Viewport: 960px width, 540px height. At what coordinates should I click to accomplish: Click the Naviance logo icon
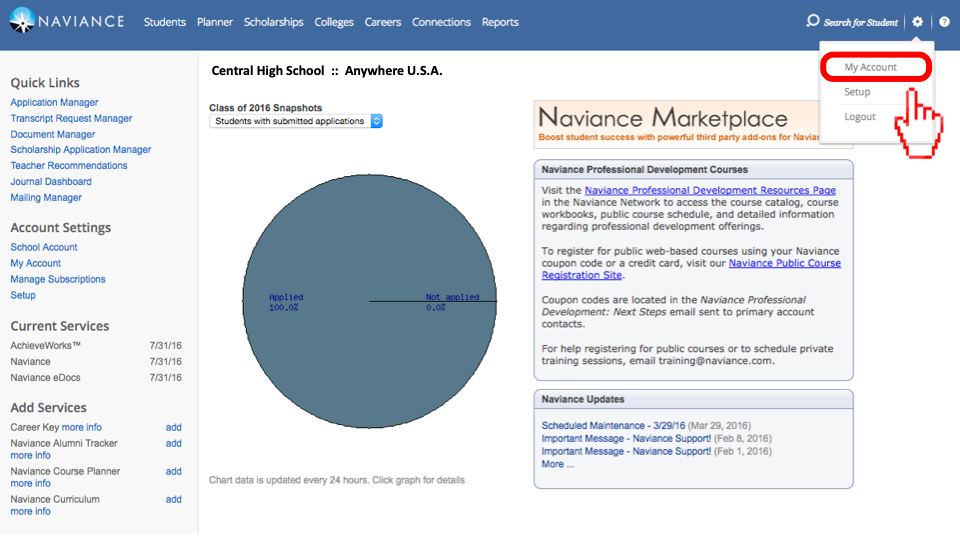[22, 20]
